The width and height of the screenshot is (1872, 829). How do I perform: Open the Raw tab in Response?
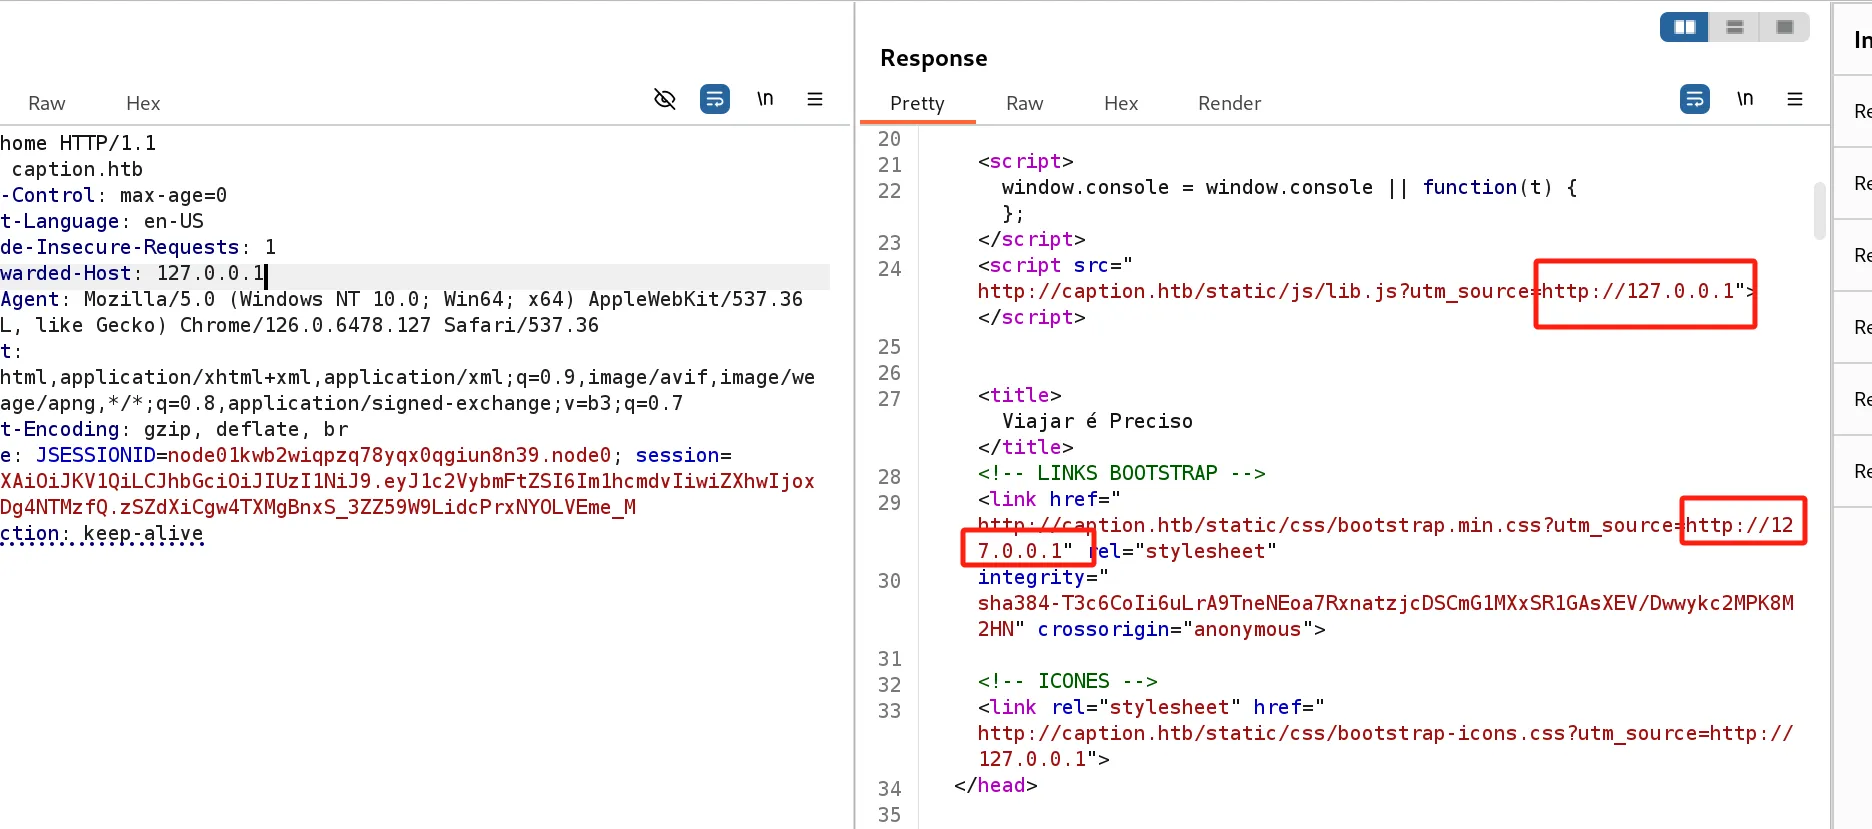1025,104
